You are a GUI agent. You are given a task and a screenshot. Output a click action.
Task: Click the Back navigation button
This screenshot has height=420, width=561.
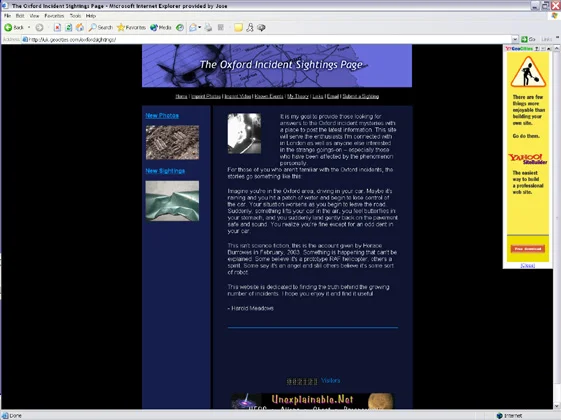14,28
